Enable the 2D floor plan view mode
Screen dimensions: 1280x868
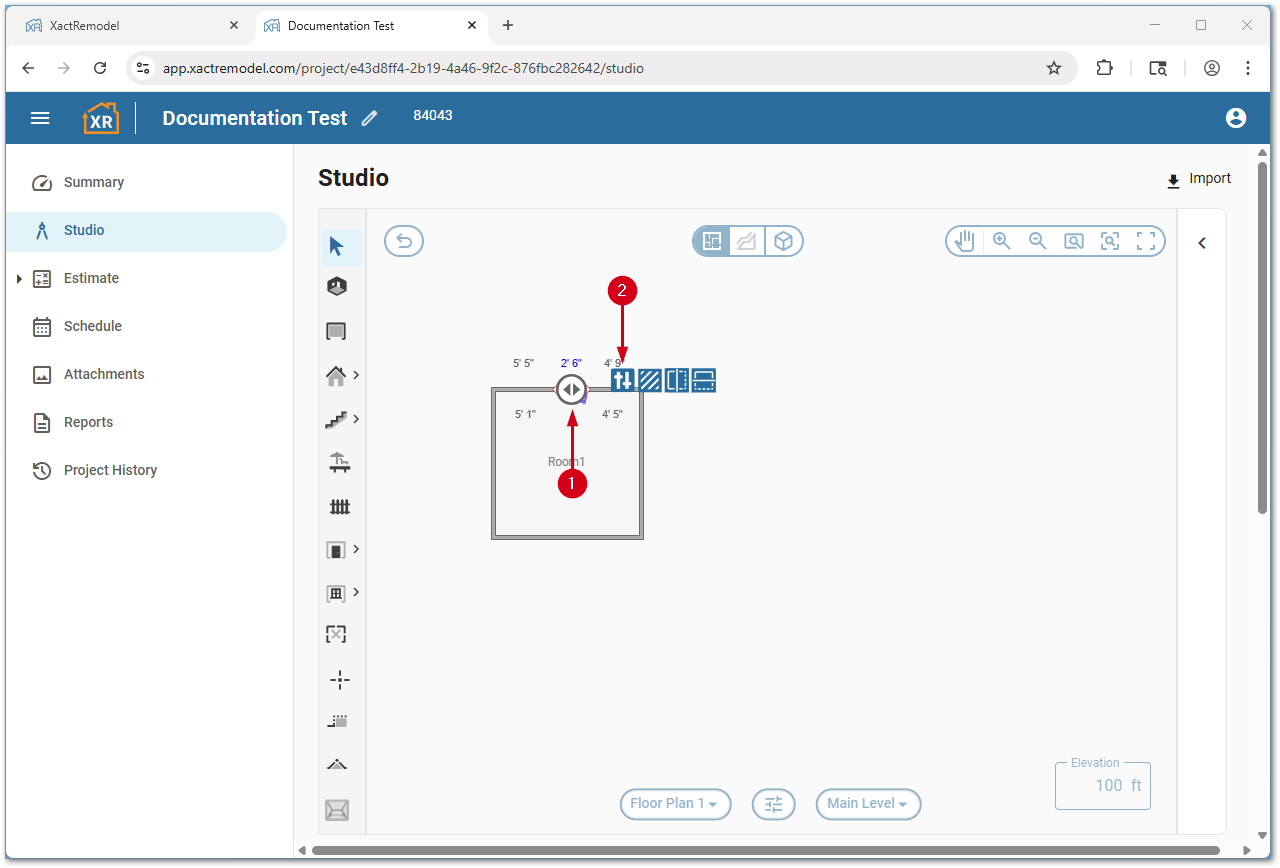click(710, 241)
